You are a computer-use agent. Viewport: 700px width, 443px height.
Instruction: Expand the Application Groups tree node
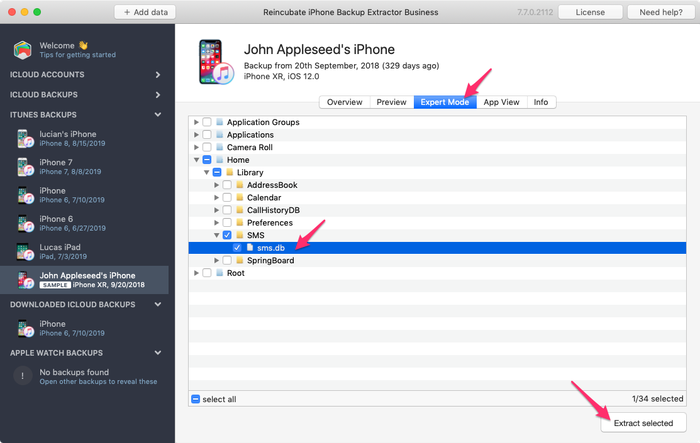click(x=196, y=122)
